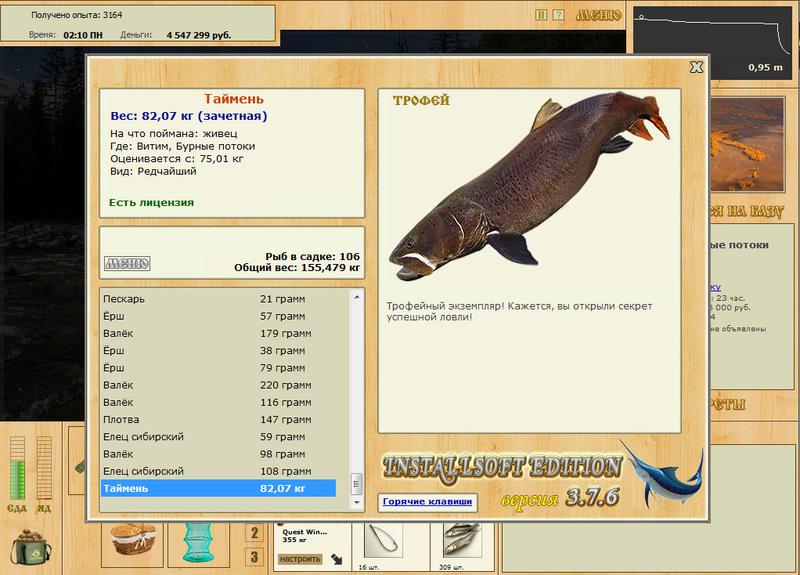Select Ёрш 57 грамм row

(218, 316)
